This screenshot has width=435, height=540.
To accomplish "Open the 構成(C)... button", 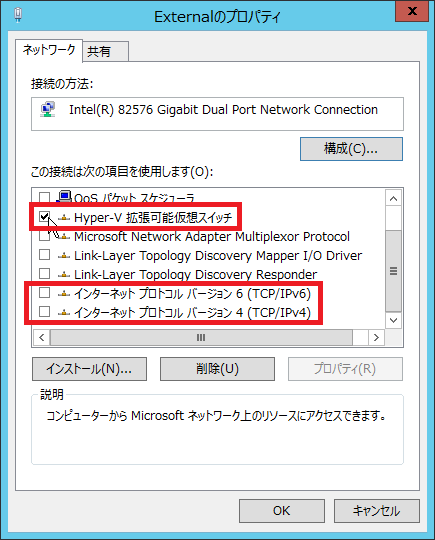I will pyautogui.click(x=351, y=149).
